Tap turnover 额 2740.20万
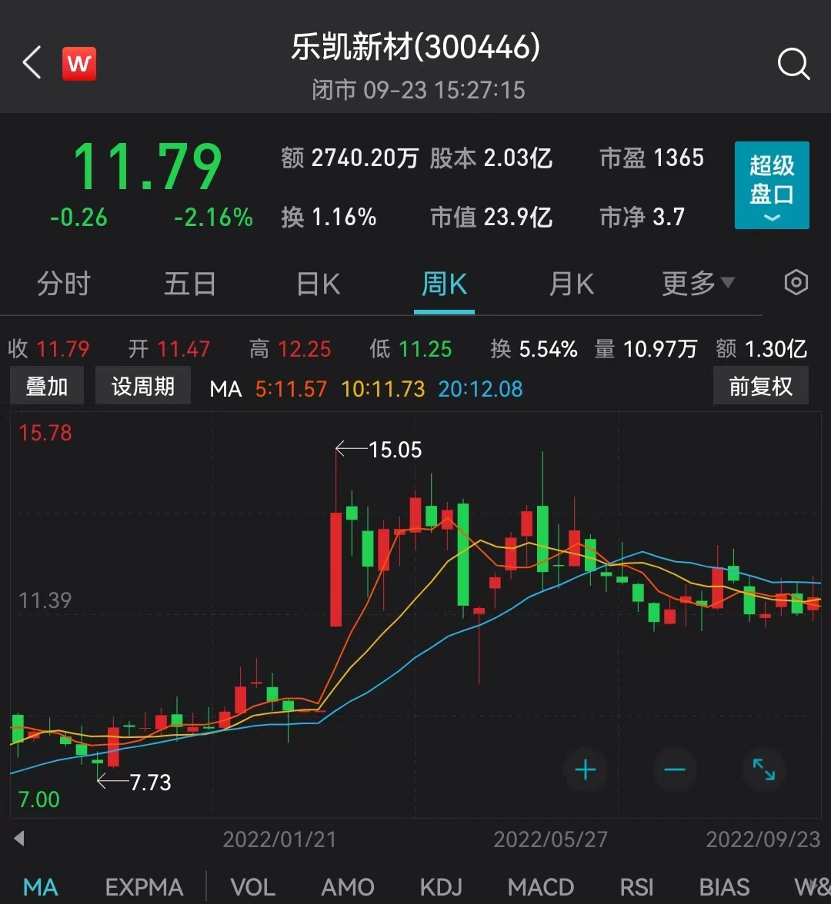This screenshot has height=904, width=832. pyautogui.click(x=349, y=158)
